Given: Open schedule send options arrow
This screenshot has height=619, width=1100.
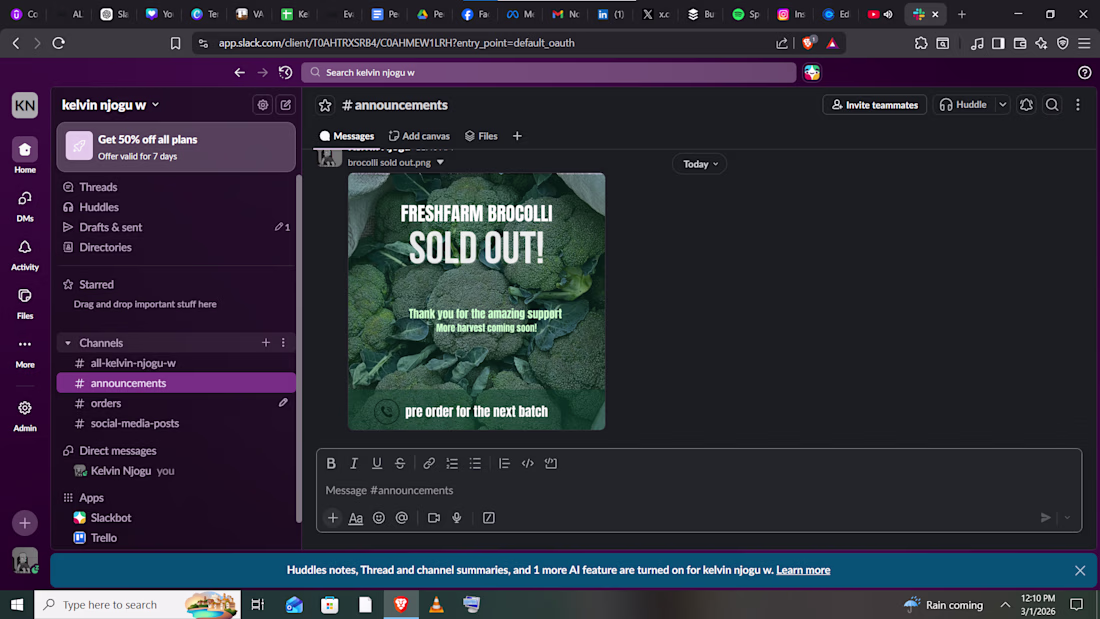Looking at the screenshot, I should point(1067,518).
